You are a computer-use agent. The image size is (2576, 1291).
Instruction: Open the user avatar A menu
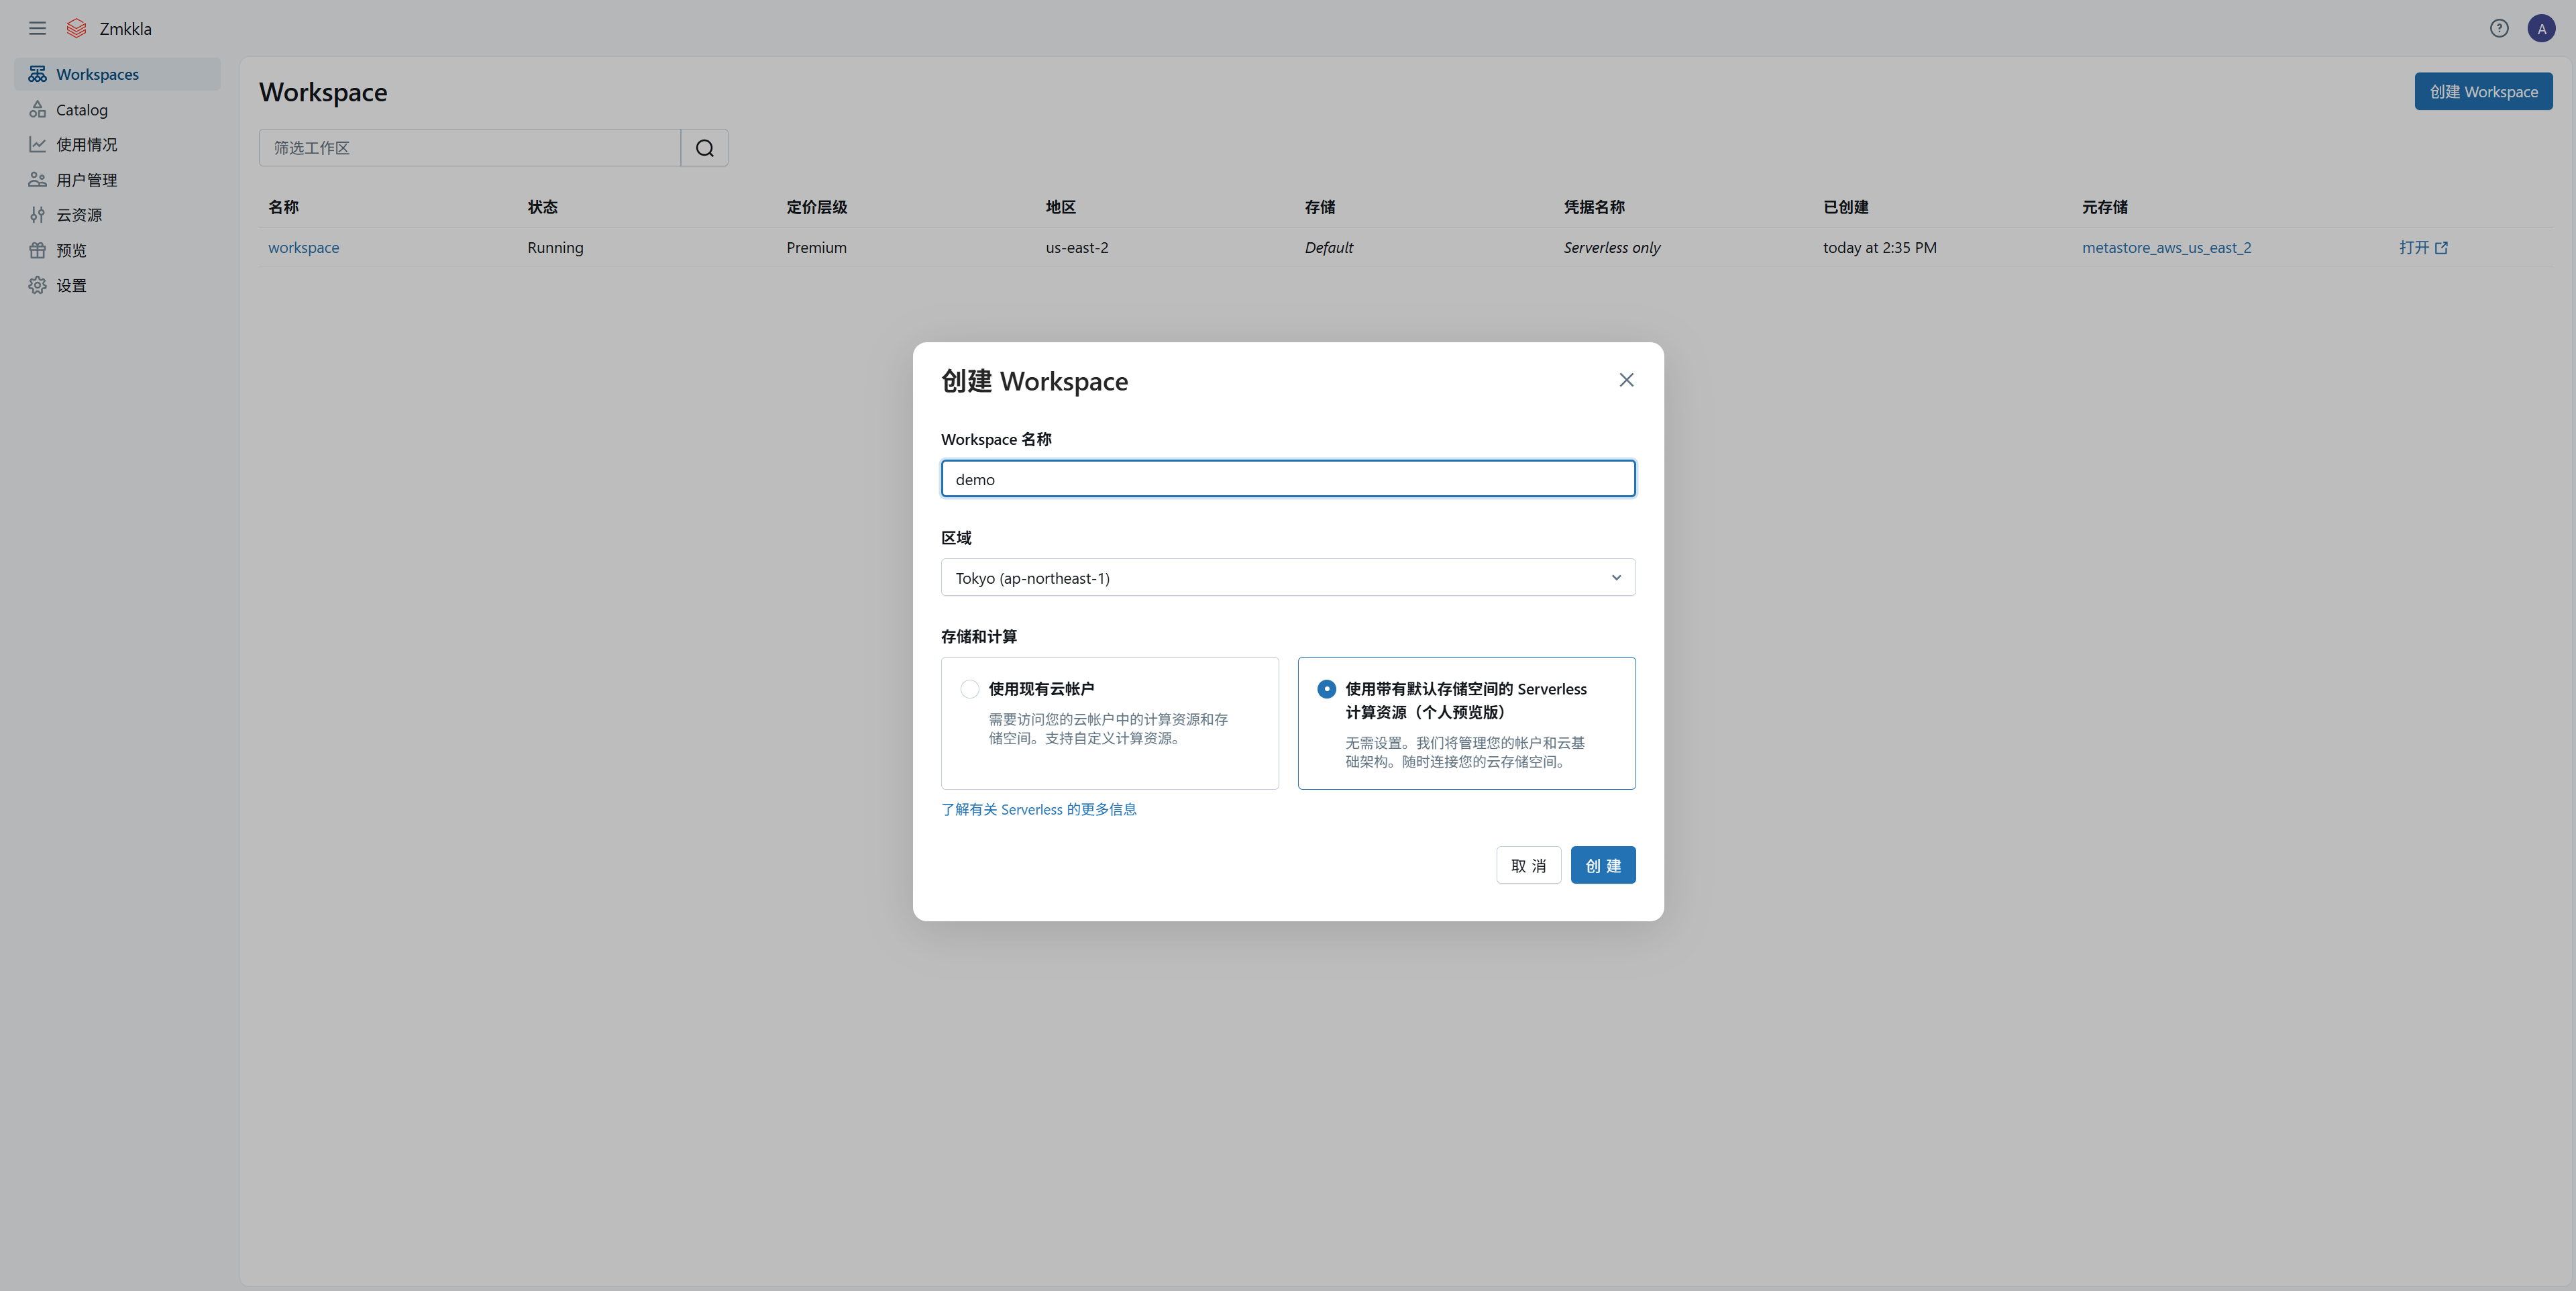click(x=2541, y=28)
